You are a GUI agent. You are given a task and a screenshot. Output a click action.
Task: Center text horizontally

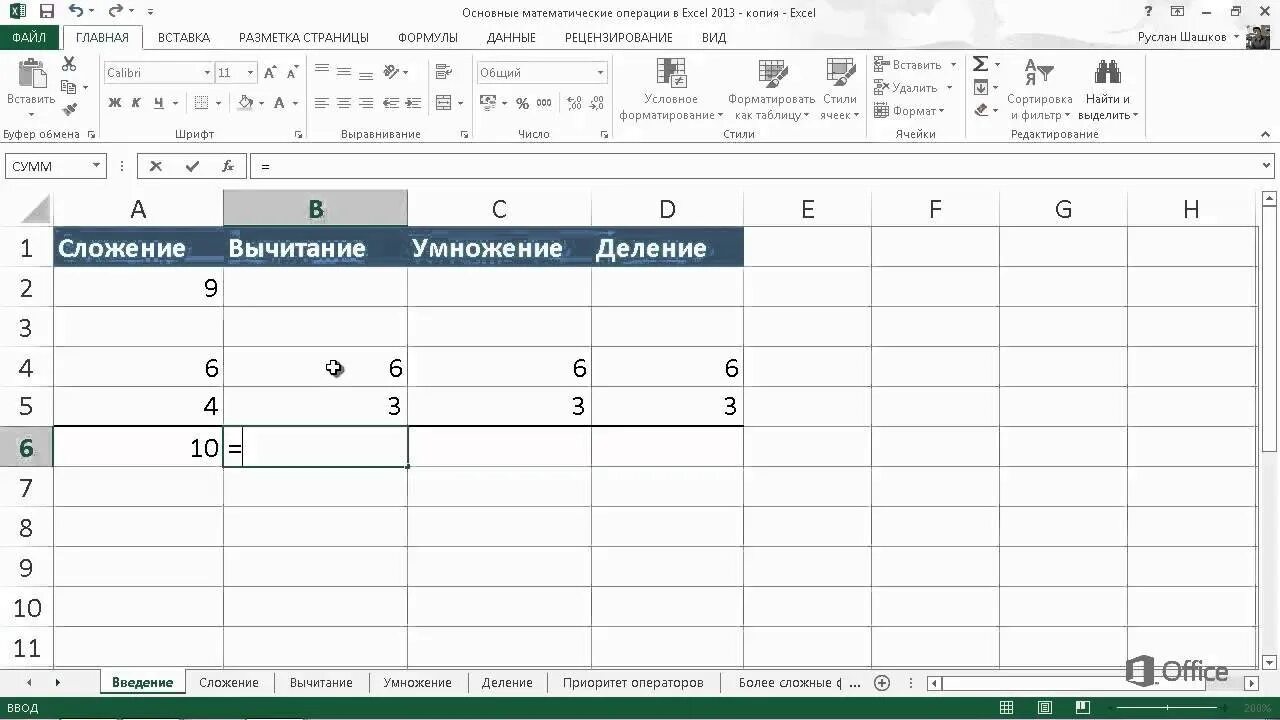click(344, 103)
